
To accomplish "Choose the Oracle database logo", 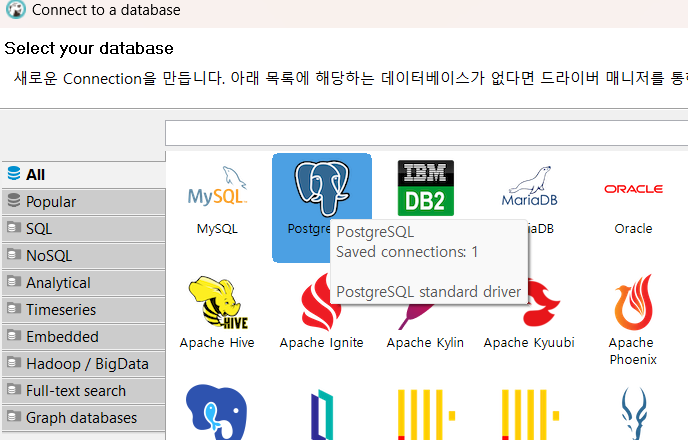I will tap(633, 189).
